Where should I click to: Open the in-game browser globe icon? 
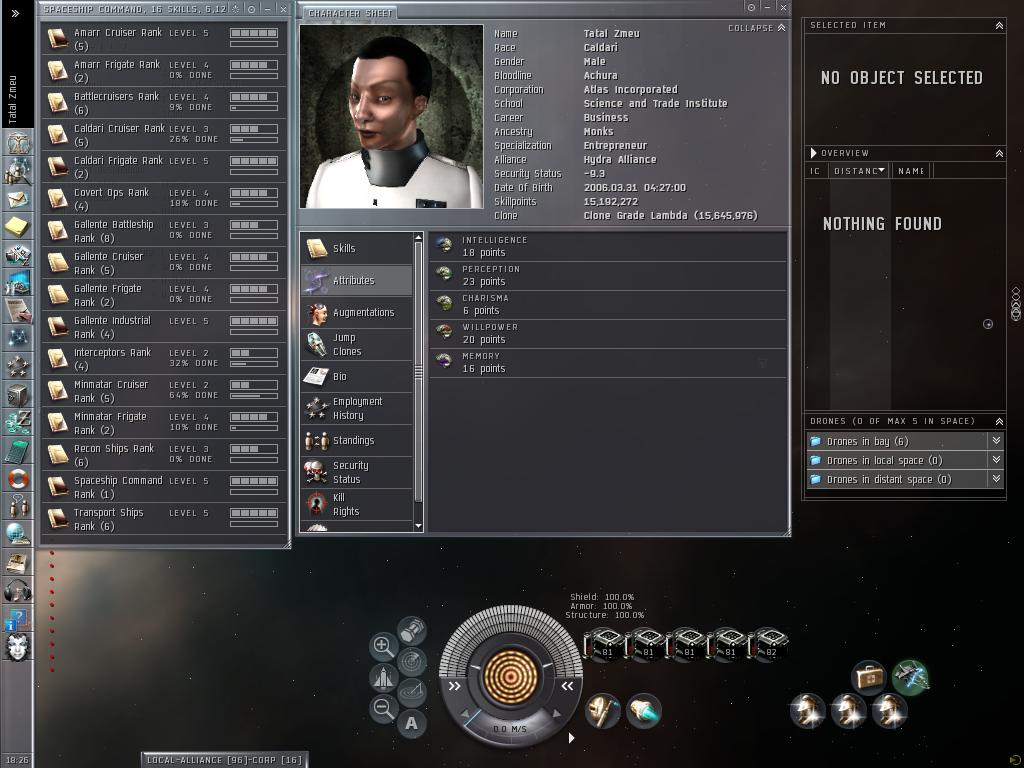click(x=18, y=534)
